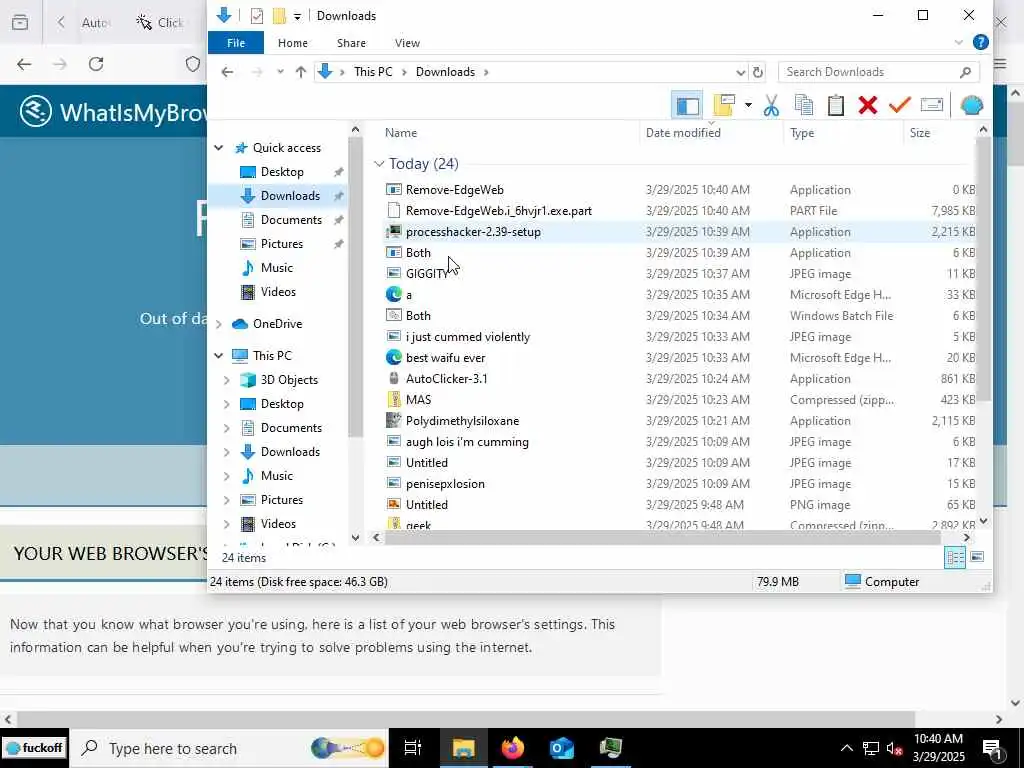Click the navigation pane scrollbar
Screen dimensions: 1024x768
[x=355, y=287]
